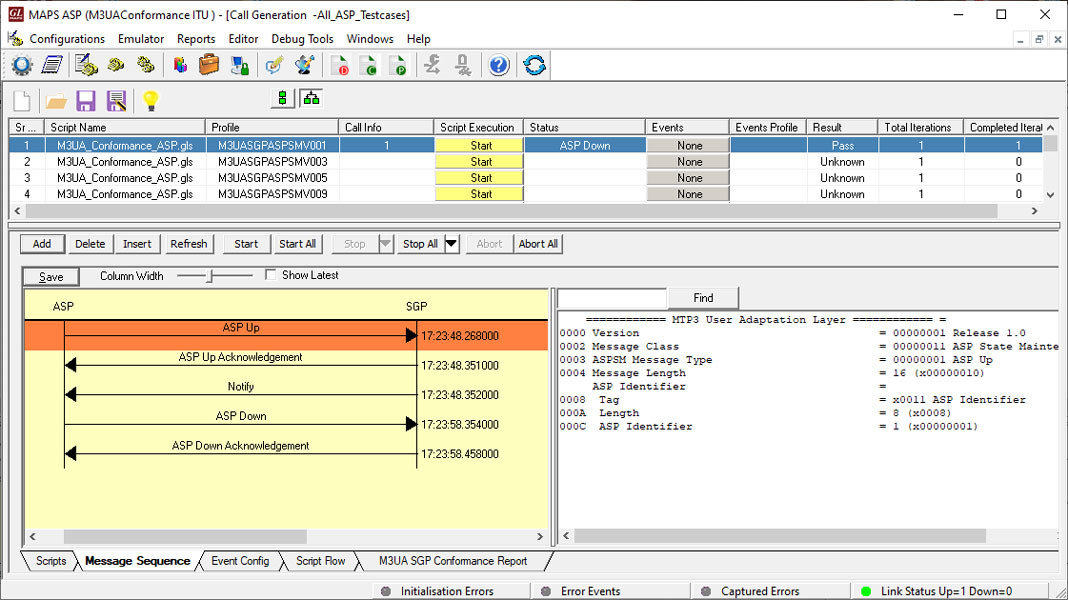1068x600 pixels.
Task: Click the purple floppy disk save icon
Action: coord(86,101)
